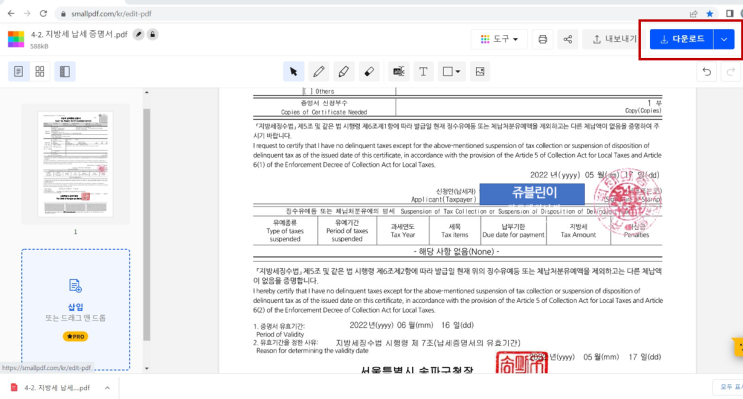Expand the download options arrow
This screenshot has height=399, width=743.
pos(724,39)
